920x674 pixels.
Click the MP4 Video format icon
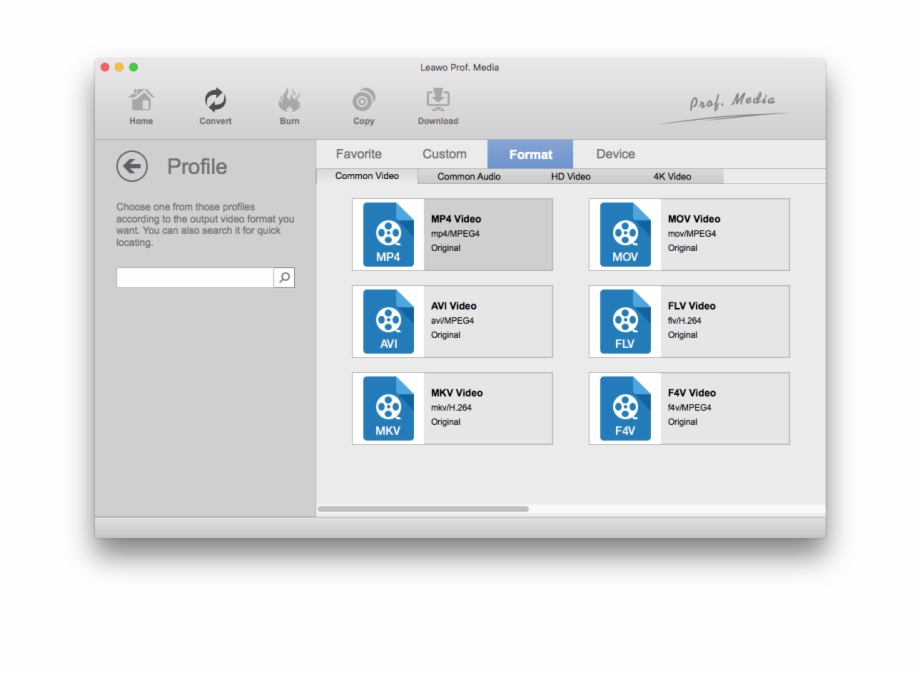[x=388, y=234]
